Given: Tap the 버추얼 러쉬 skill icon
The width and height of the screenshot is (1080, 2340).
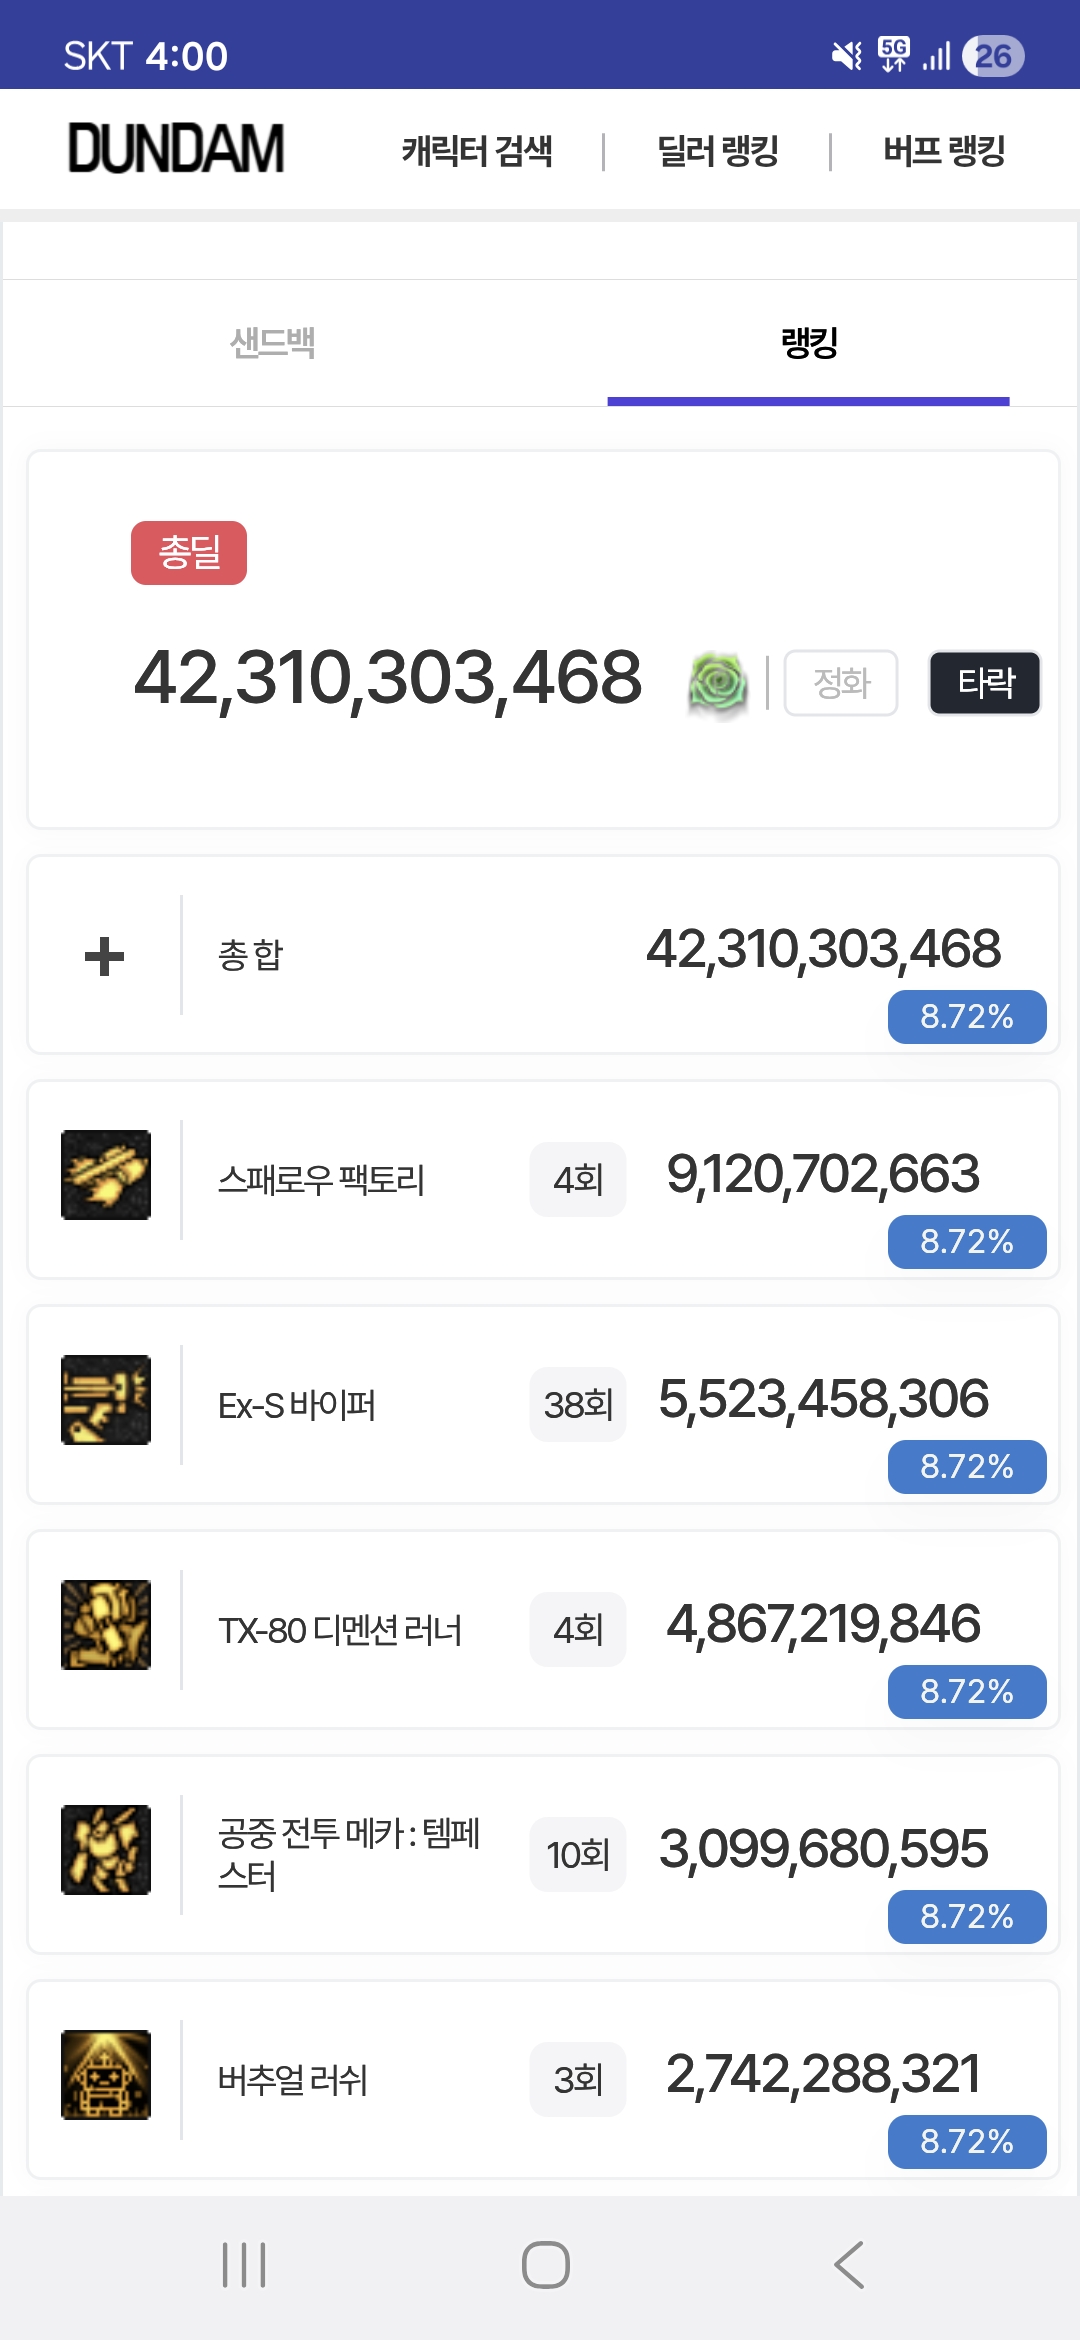Looking at the screenshot, I should click(x=106, y=2075).
